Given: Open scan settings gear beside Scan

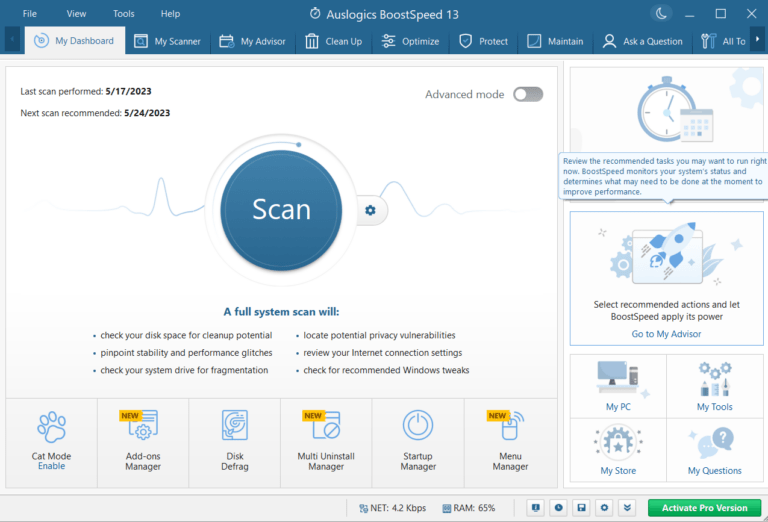Looking at the screenshot, I should (x=370, y=210).
